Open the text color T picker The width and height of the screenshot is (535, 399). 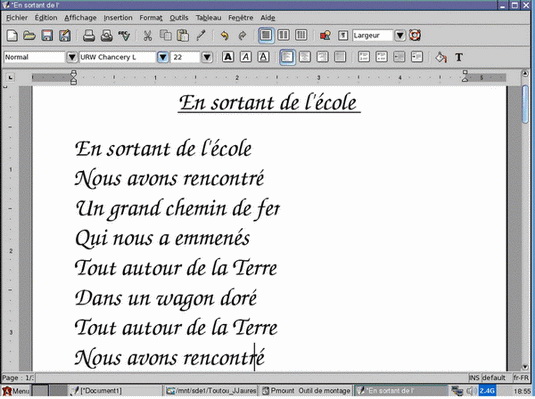pos(459,57)
